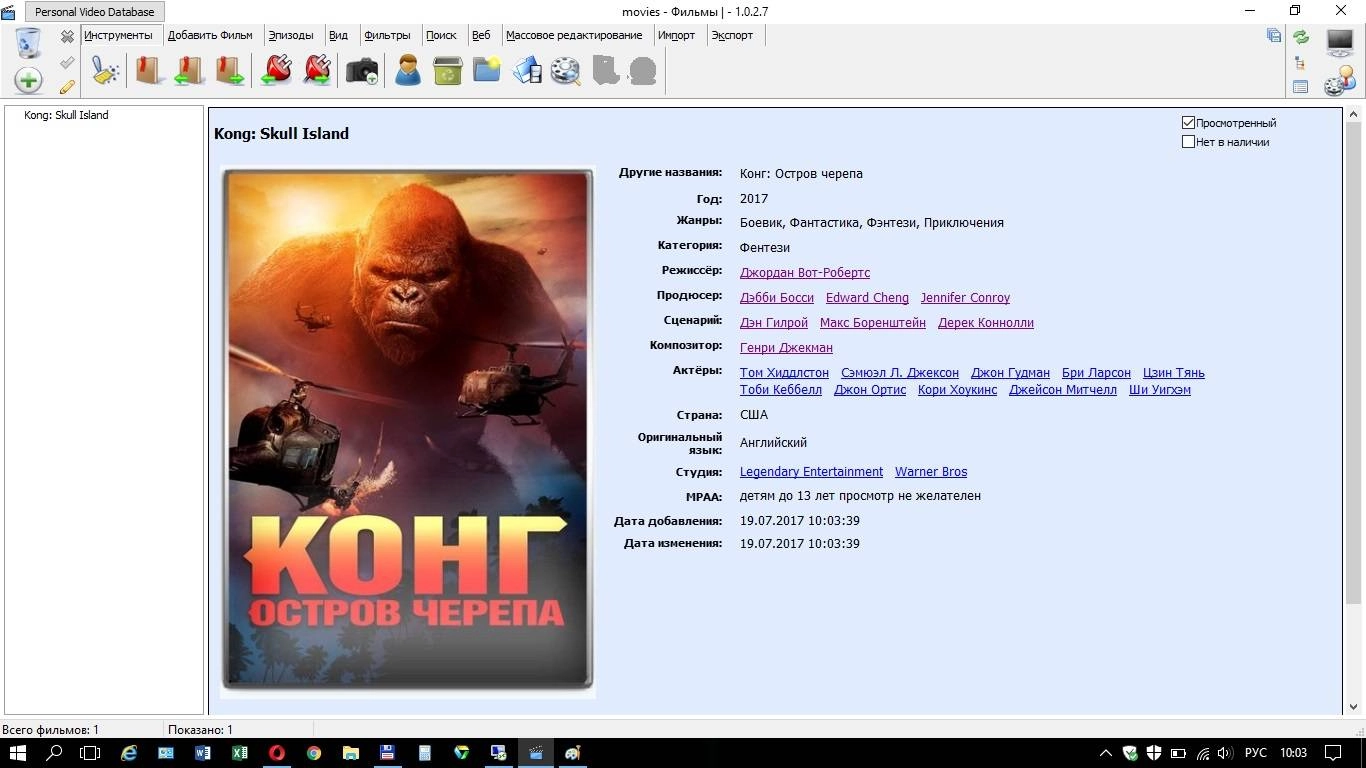Open studio link Warner Bros
This screenshot has width=1366, height=768.
pos(931,471)
